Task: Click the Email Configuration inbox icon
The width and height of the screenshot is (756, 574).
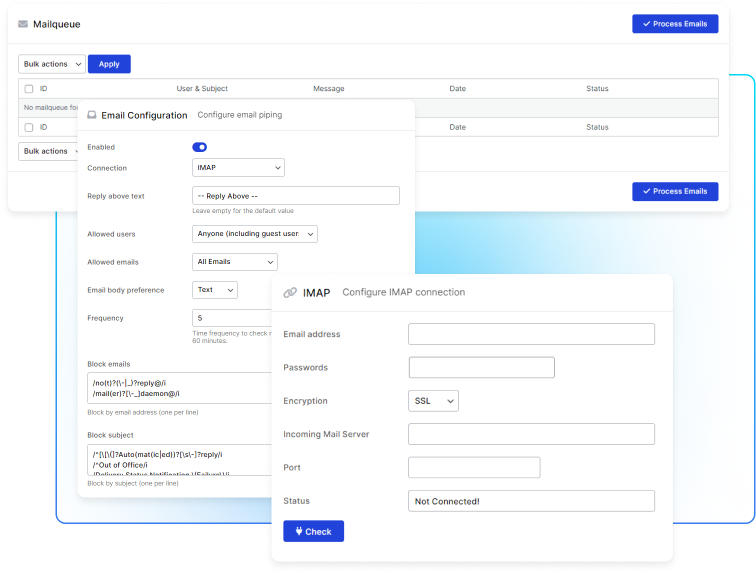Action: coord(92,115)
